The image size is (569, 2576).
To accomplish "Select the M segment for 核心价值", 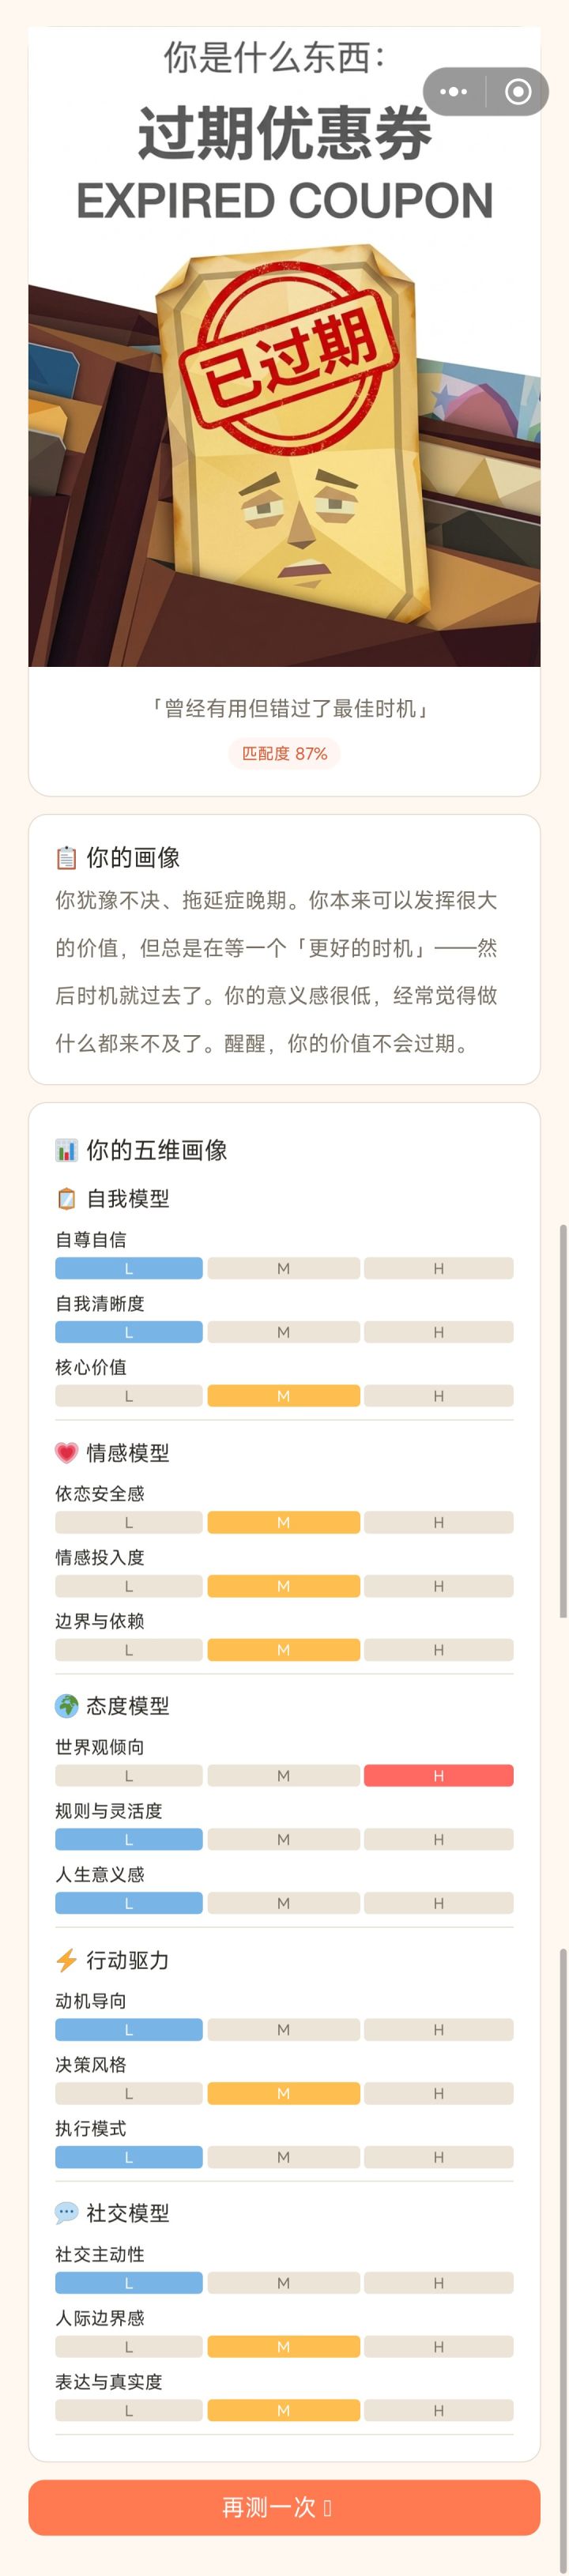I will [x=284, y=1395].
